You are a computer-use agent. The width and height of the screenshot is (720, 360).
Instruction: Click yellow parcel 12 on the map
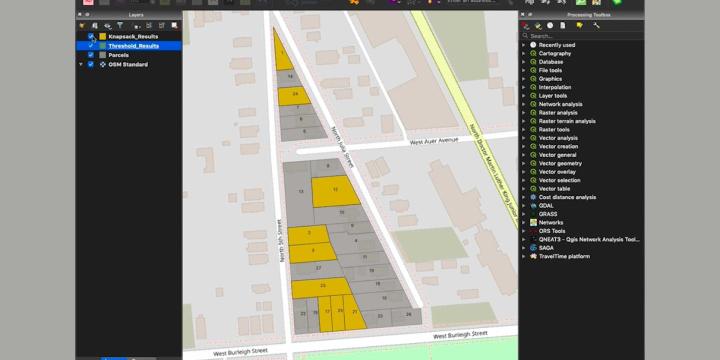coord(335,190)
